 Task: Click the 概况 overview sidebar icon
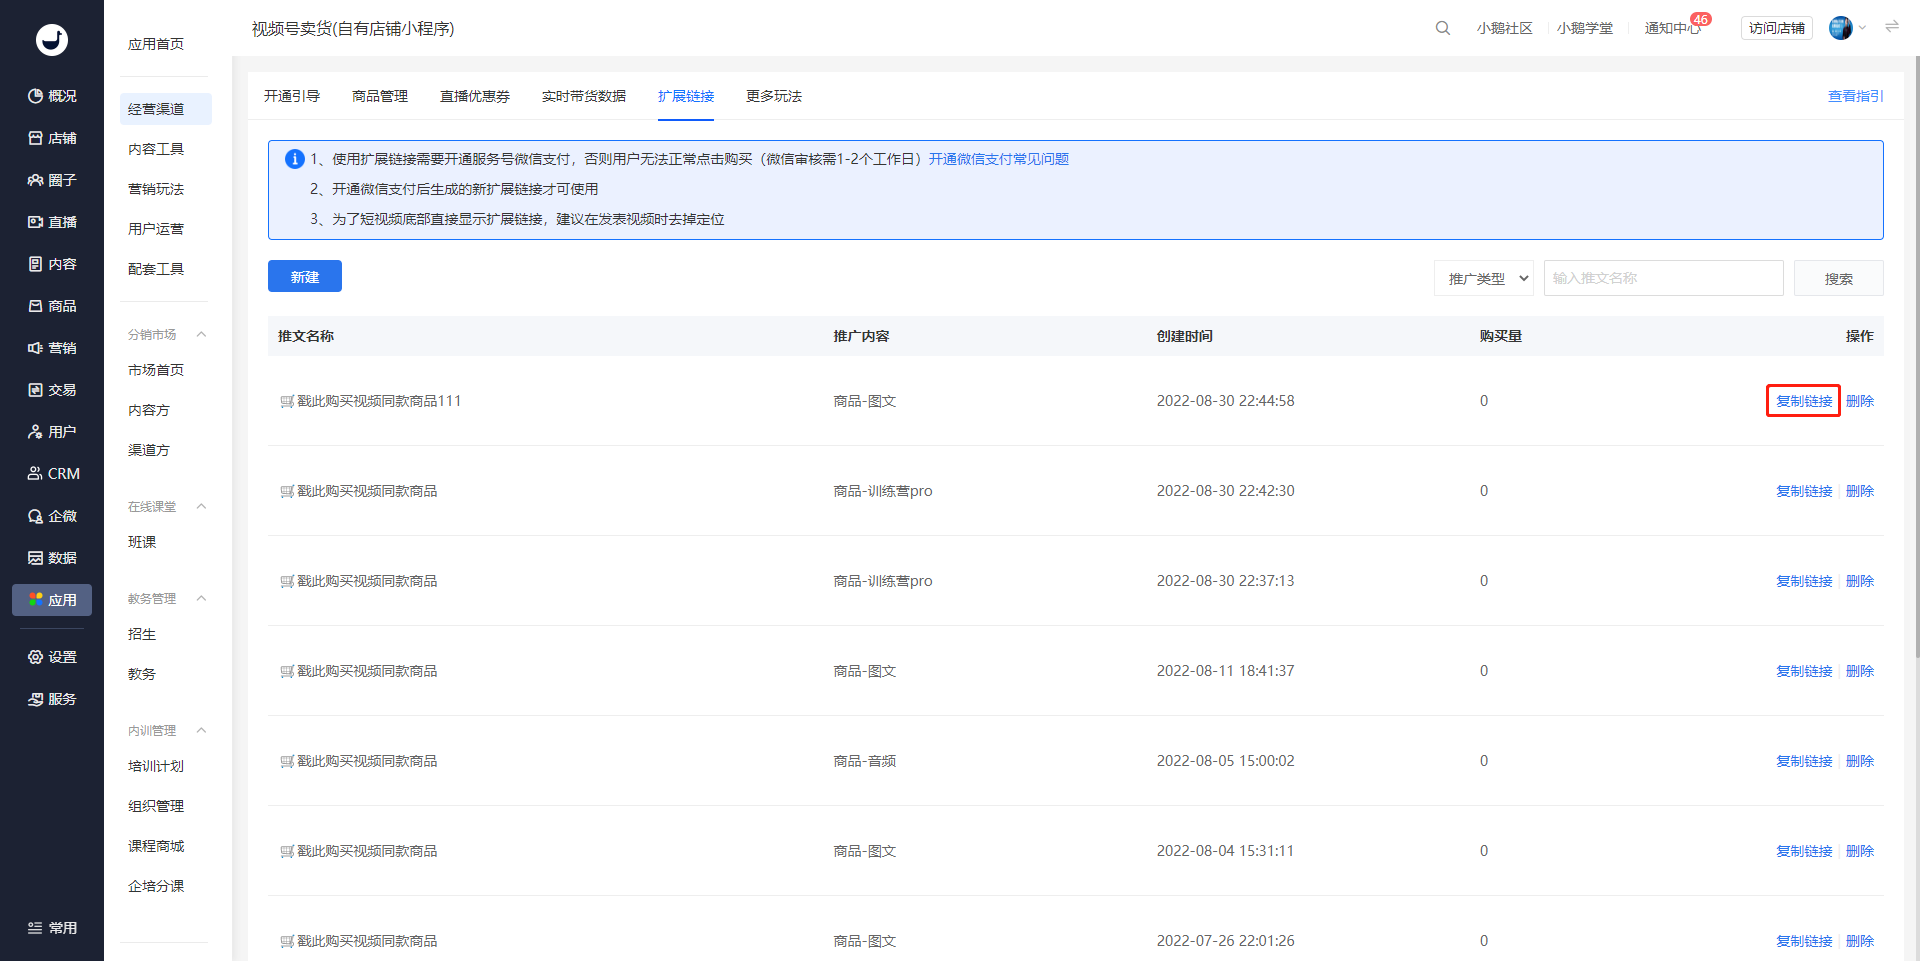[36, 96]
